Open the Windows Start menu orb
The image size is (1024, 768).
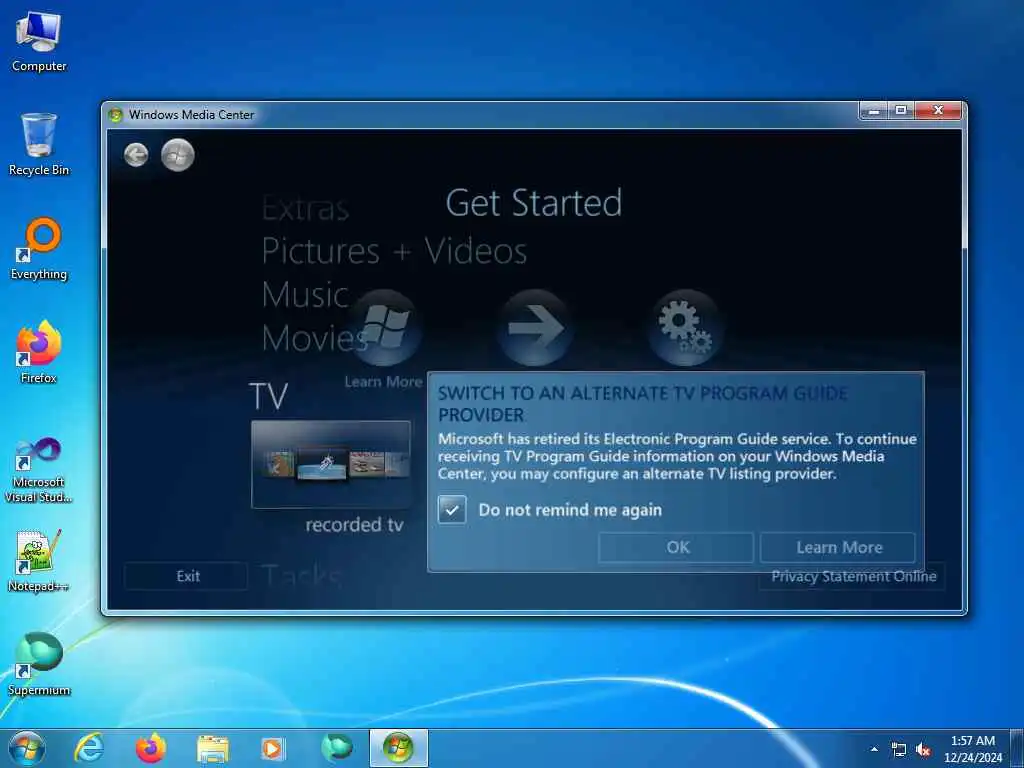click(x=26, y=748)
